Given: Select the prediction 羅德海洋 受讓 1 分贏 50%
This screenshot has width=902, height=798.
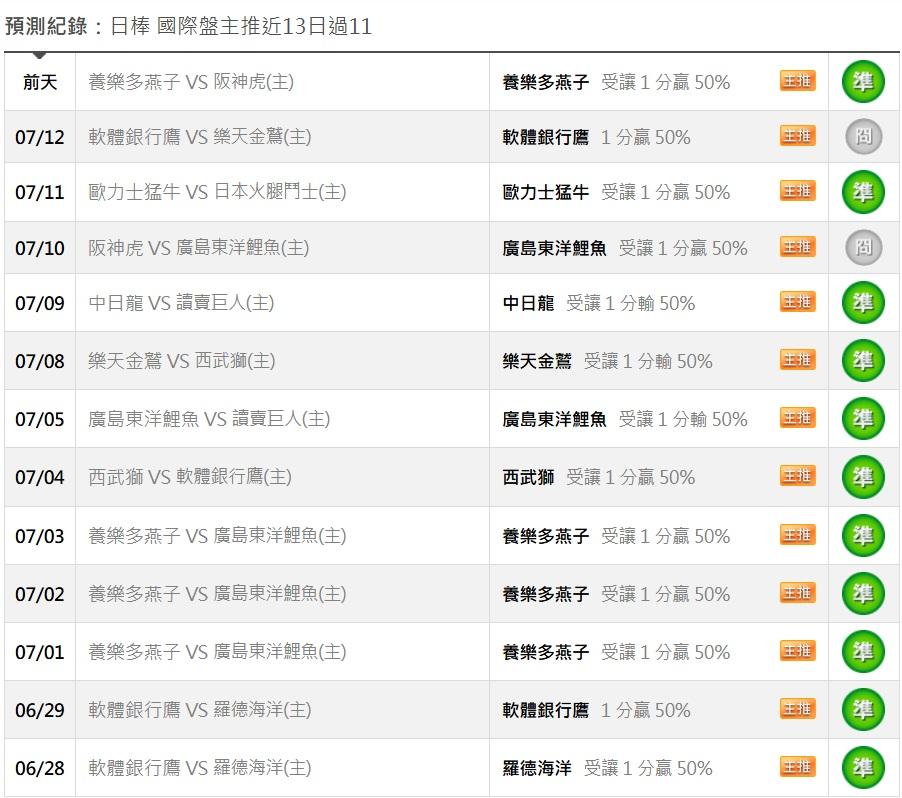Looking at the screenshot, I should (x=607, y=769).
